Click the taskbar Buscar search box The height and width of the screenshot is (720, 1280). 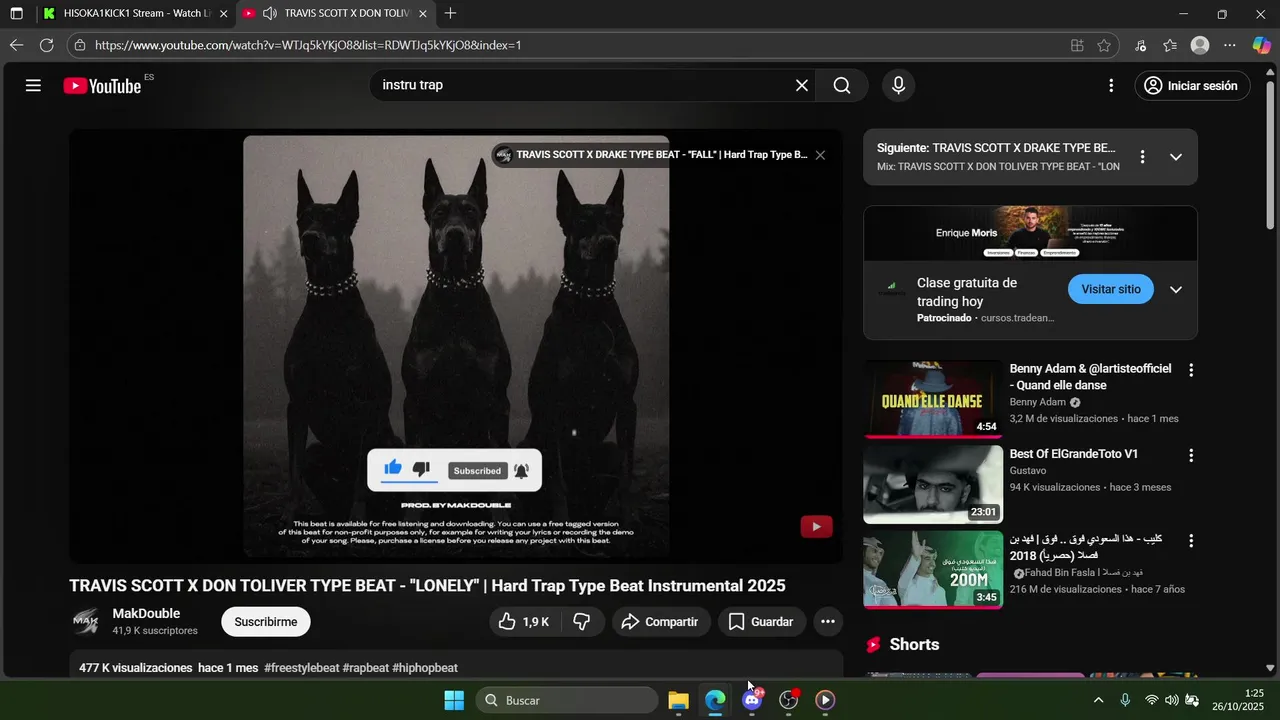coord(566,700)
